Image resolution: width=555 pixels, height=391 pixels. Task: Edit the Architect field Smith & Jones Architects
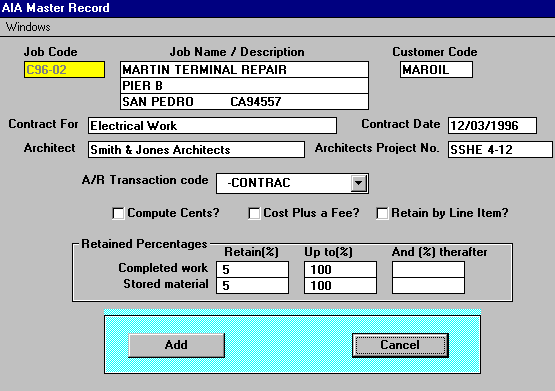[x=196, y=149]
